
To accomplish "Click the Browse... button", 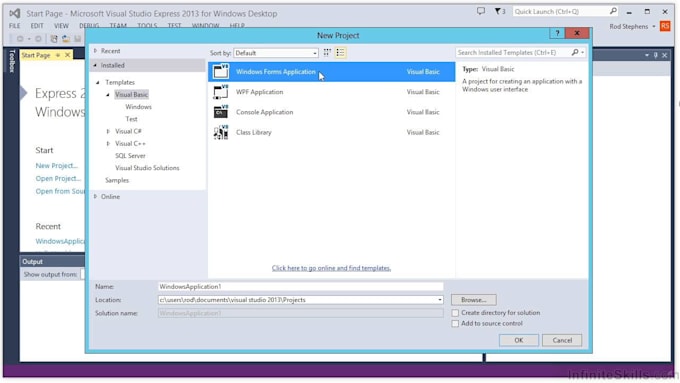I will [474, 300].
